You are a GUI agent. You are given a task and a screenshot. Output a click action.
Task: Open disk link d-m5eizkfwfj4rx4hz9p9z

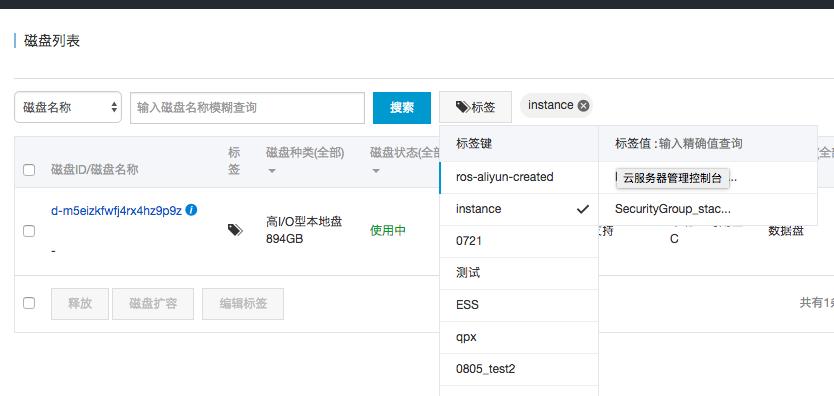116,211
